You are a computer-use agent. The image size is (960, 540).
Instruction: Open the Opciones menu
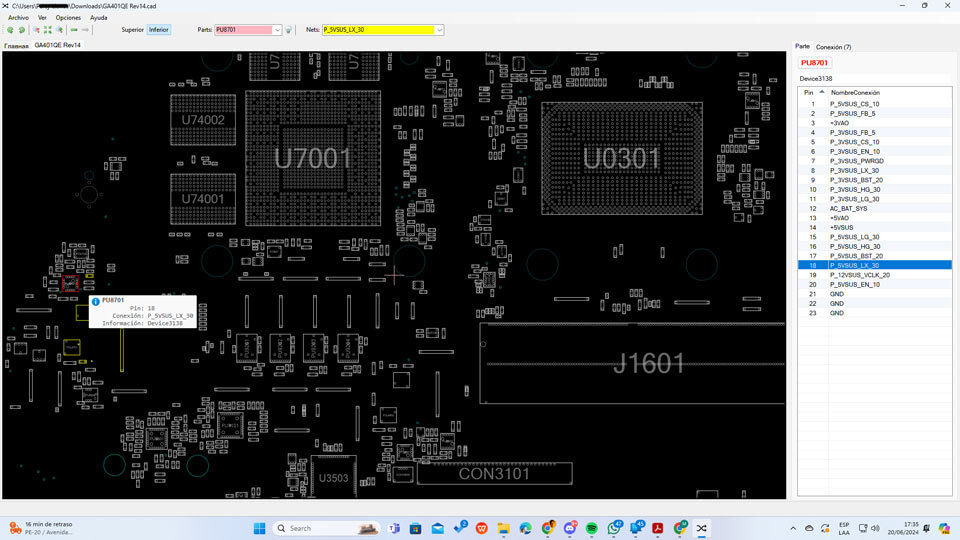pos(68,18)
